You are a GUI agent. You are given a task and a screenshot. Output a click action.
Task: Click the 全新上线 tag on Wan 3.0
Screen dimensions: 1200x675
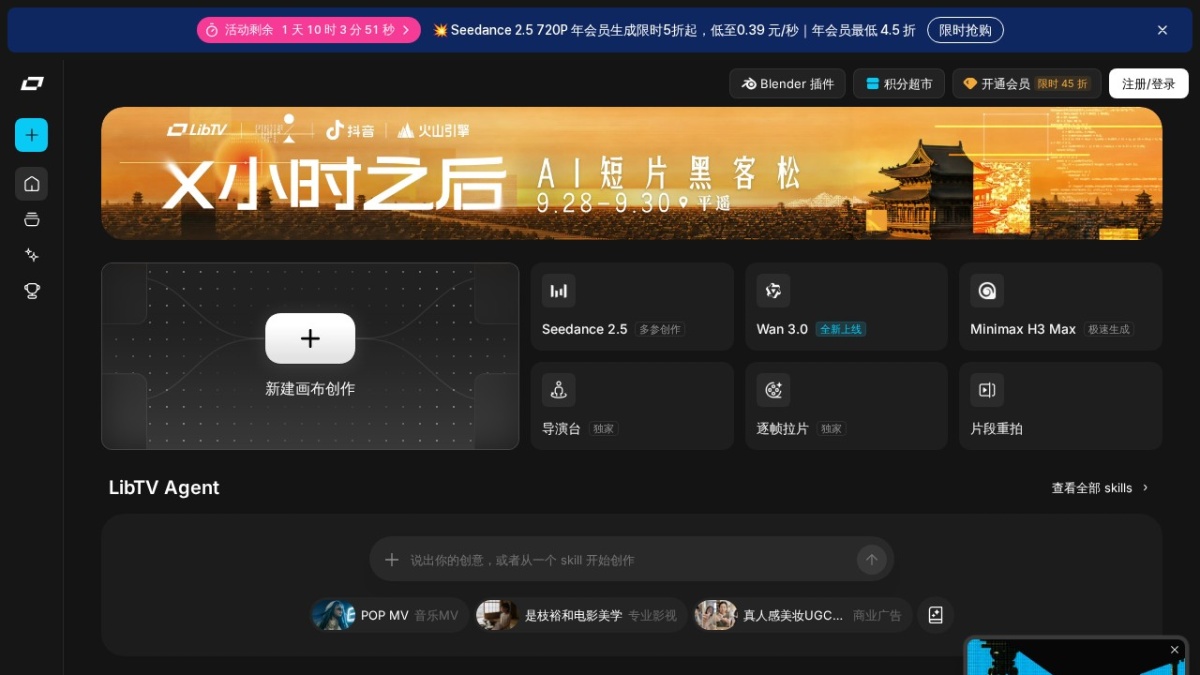[x=840, y=329]
